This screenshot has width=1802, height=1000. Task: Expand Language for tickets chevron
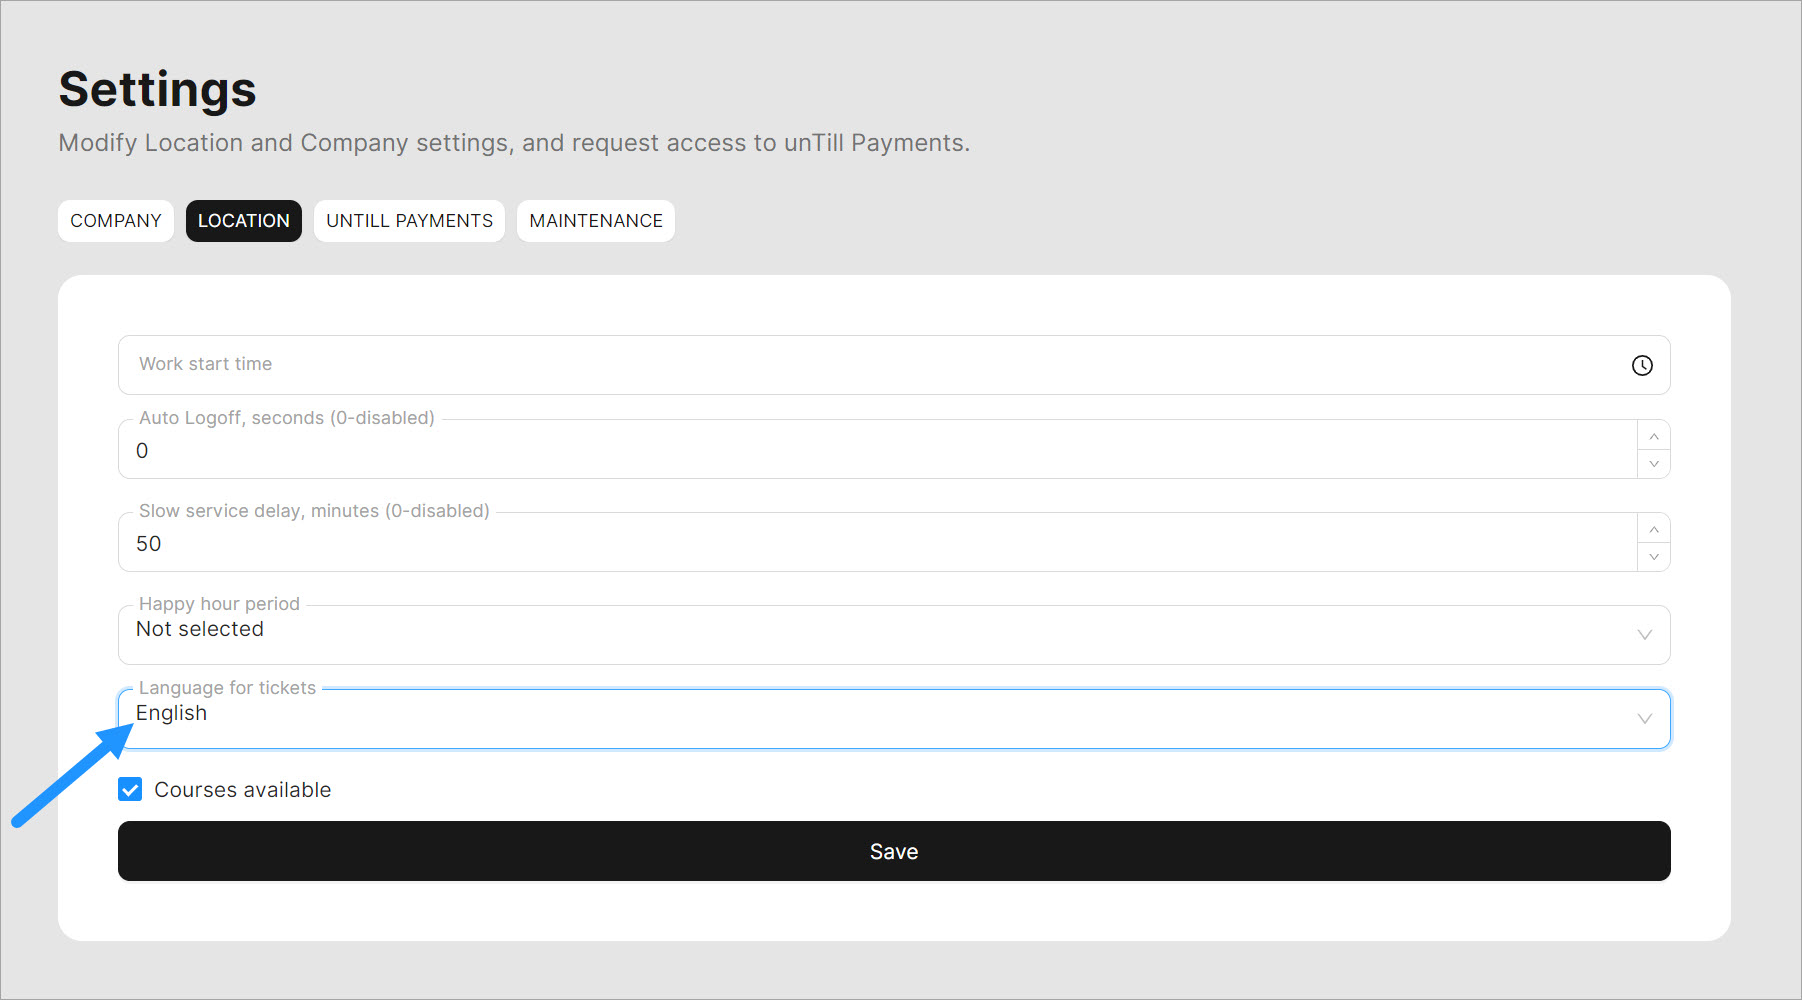pos(1644,719)
